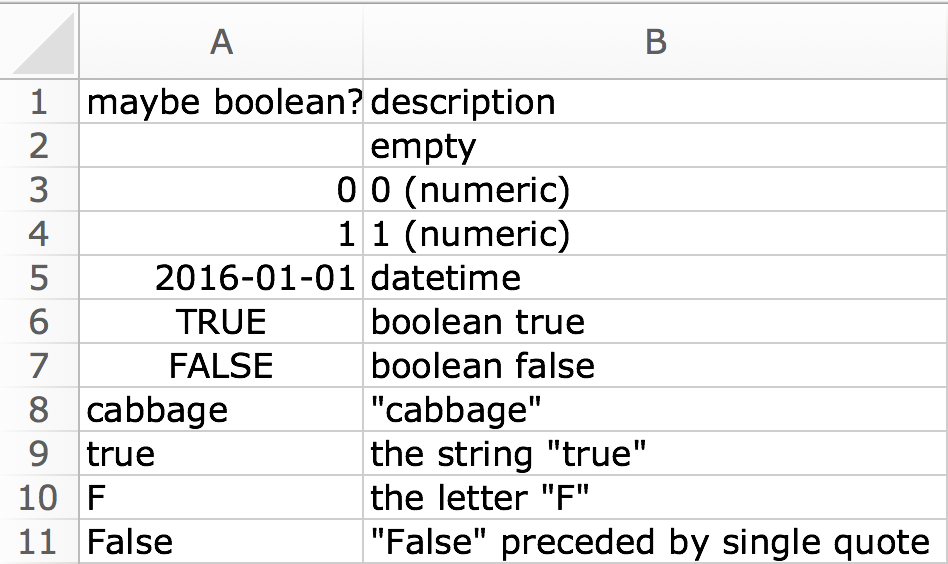
Task: Select the "empty" description cell
Action: point(424,146)
